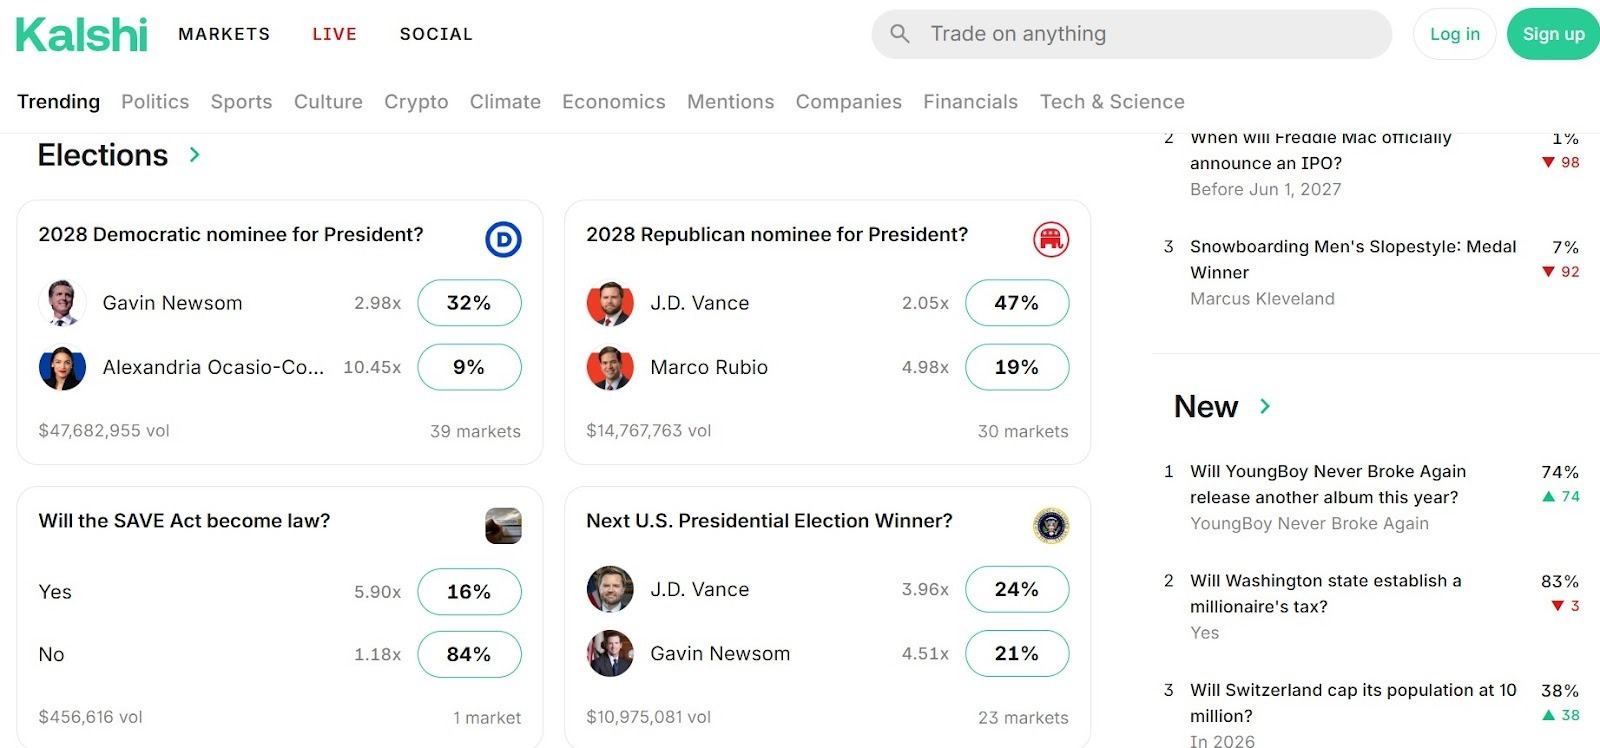
Task: Open the Washington millionaire's tax market
Action: pos(1325,593)
